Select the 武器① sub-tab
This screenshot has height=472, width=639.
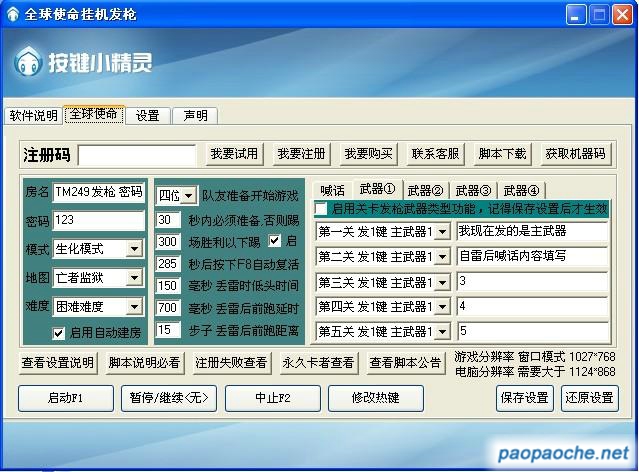377,189
